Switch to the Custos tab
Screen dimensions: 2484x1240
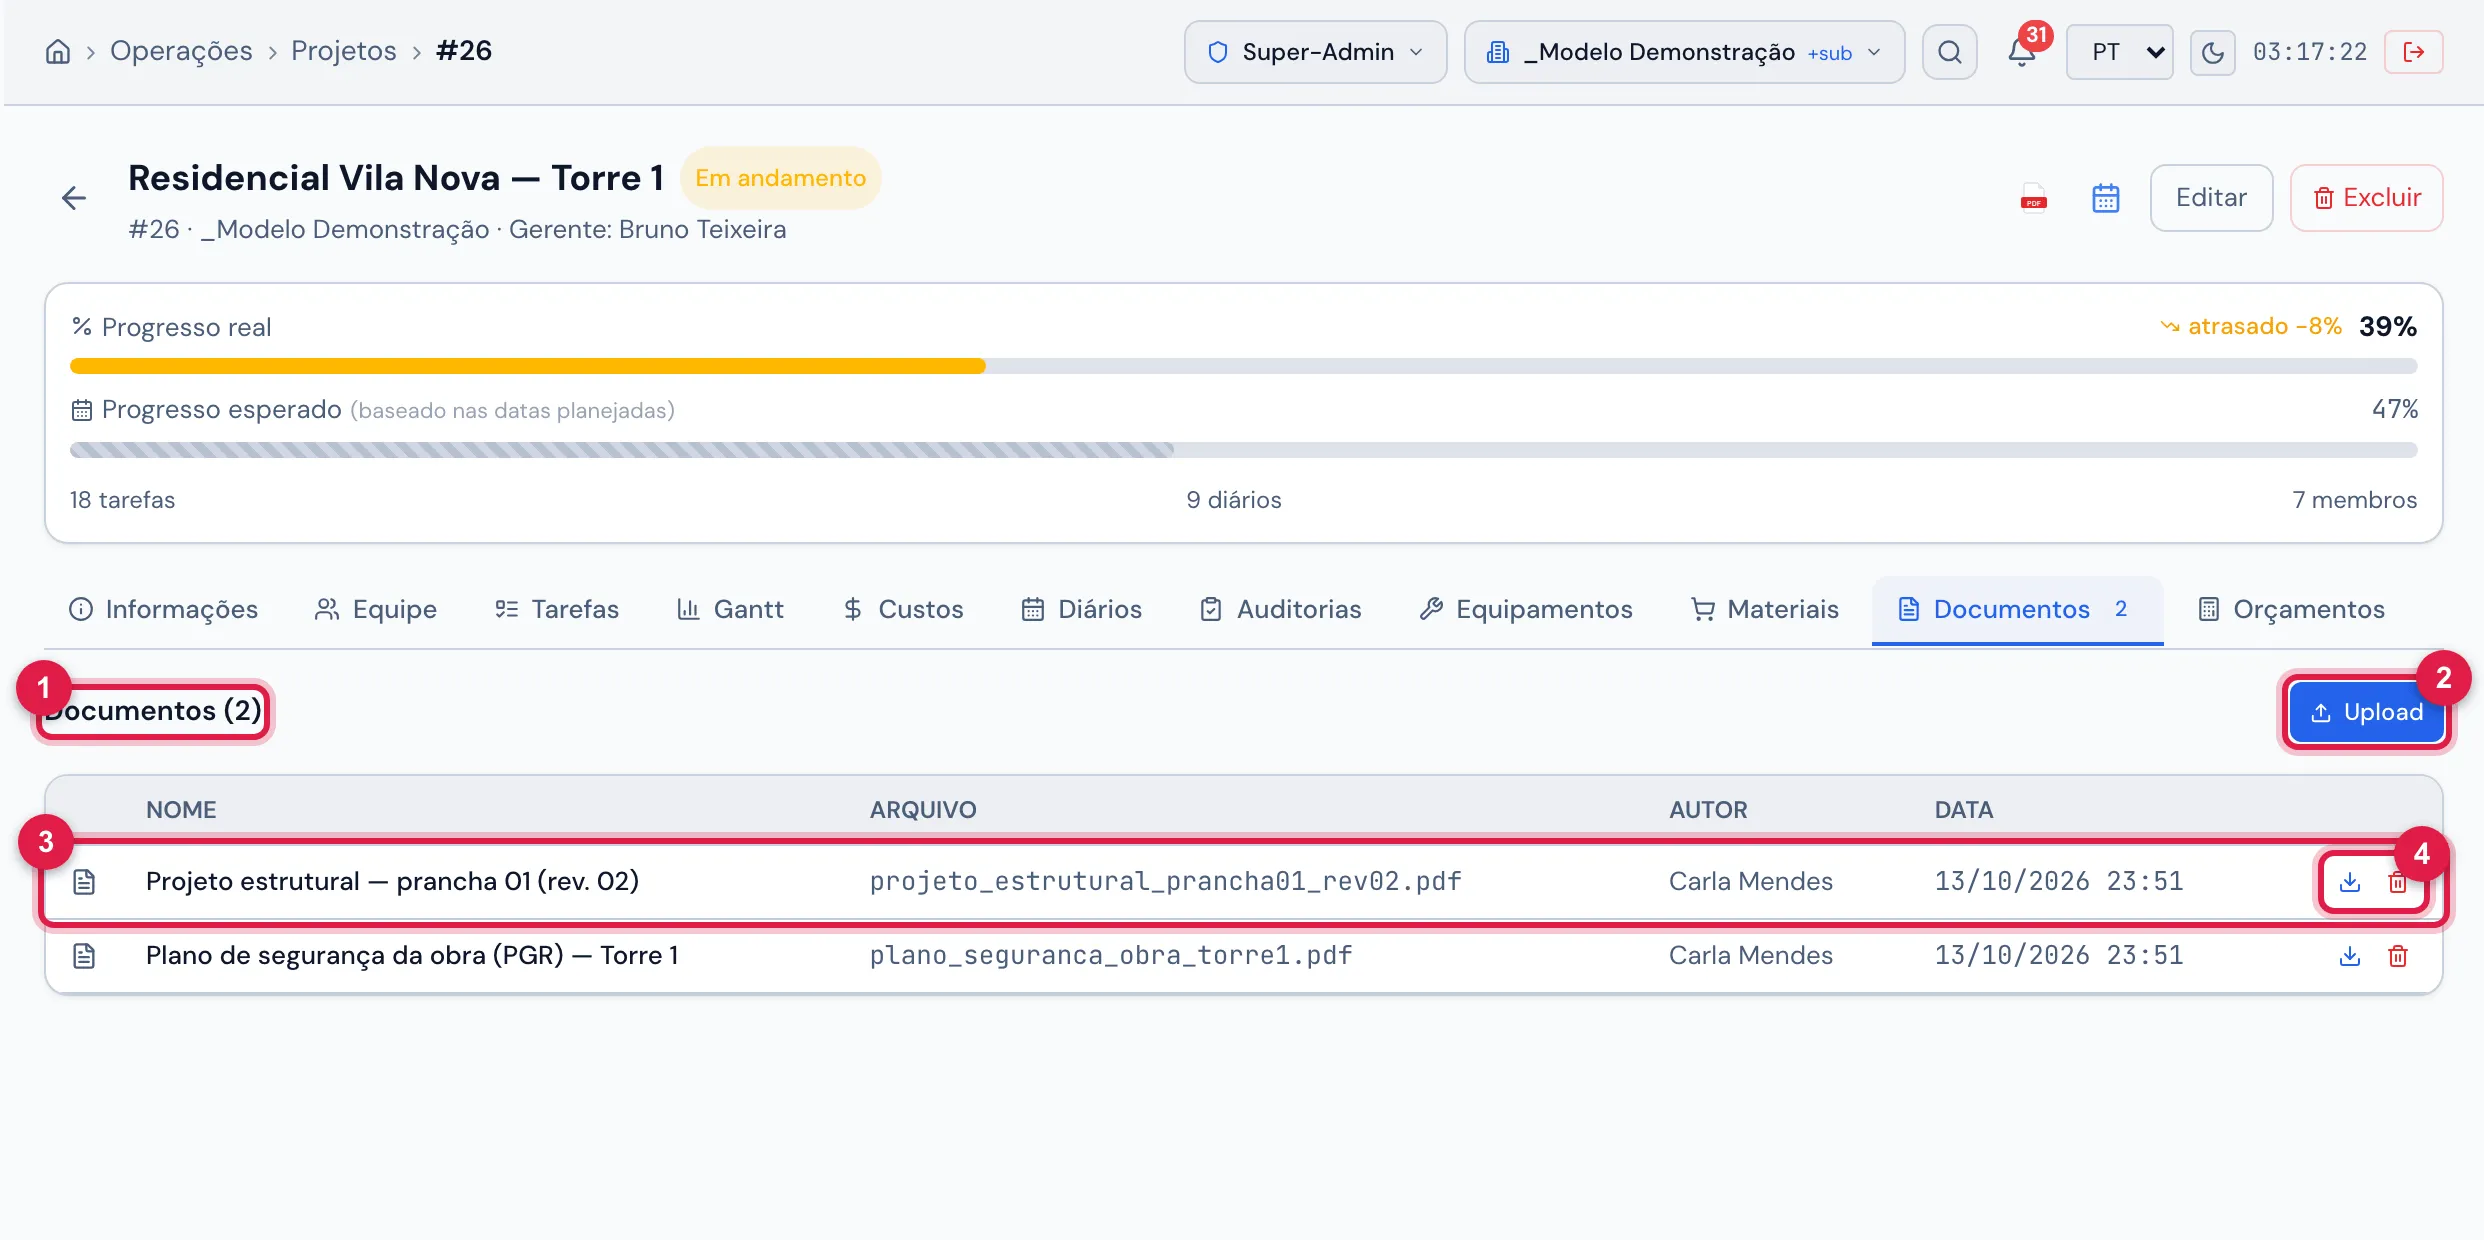click(903, 609)
